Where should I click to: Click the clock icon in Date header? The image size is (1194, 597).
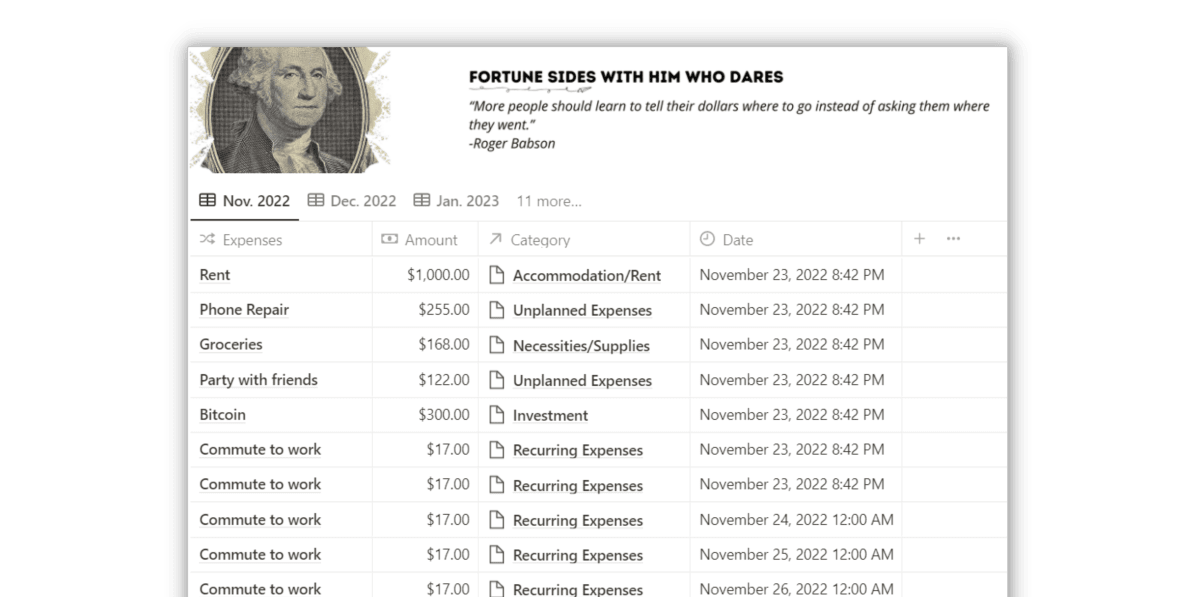pyautogui.click(x=707, y=239)
